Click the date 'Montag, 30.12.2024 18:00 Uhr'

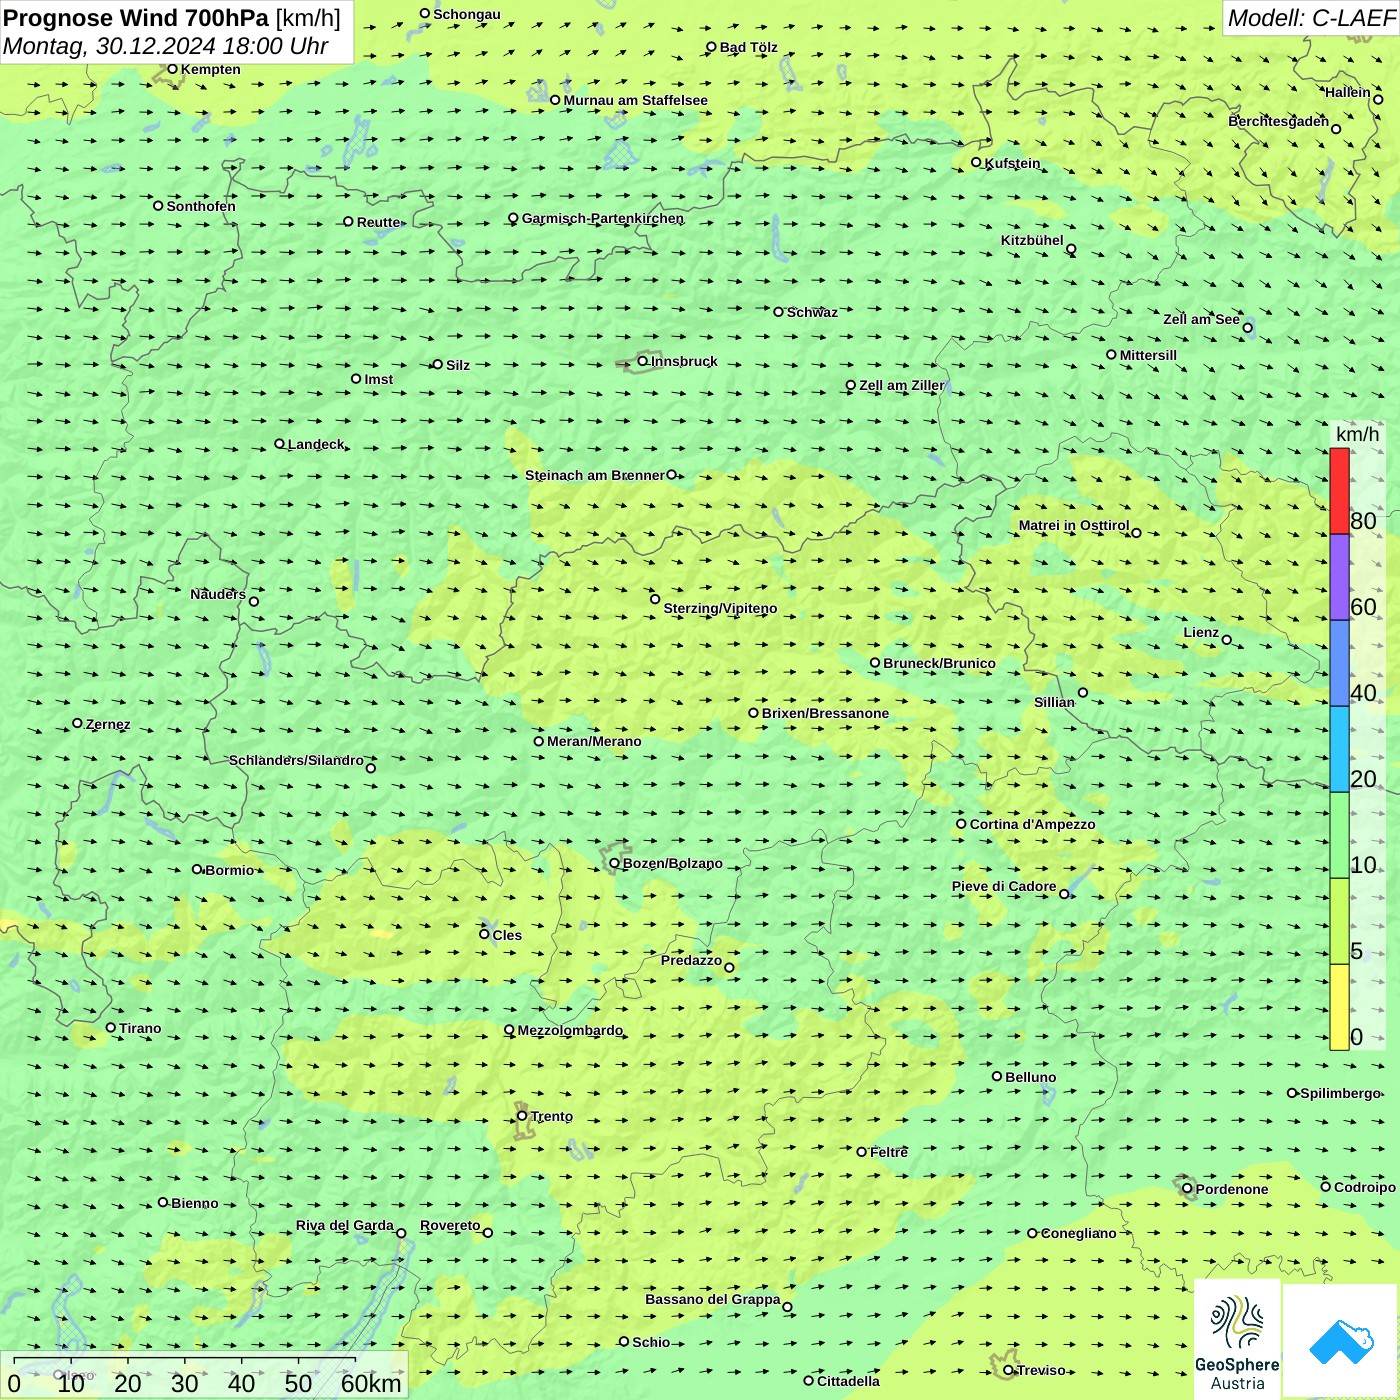click(x=166, y=46)
